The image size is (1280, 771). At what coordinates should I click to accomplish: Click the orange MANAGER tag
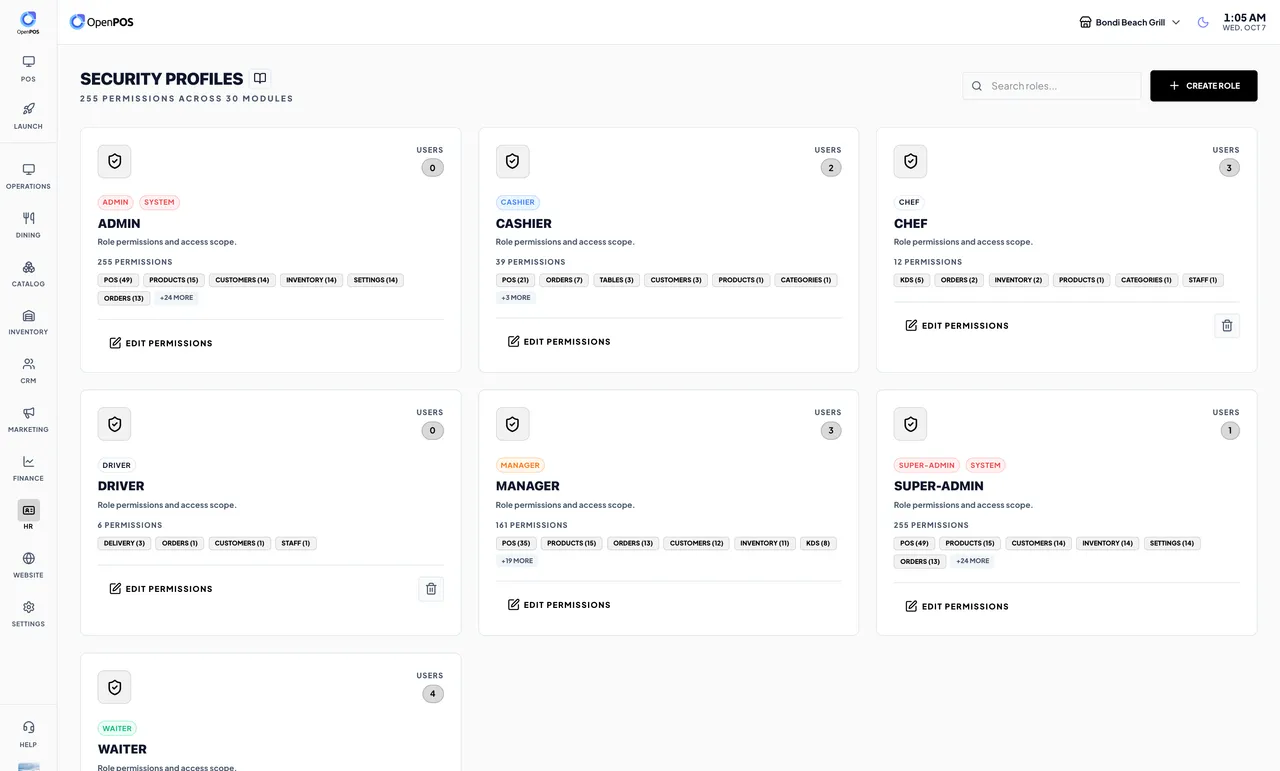(x=520, y=465)
